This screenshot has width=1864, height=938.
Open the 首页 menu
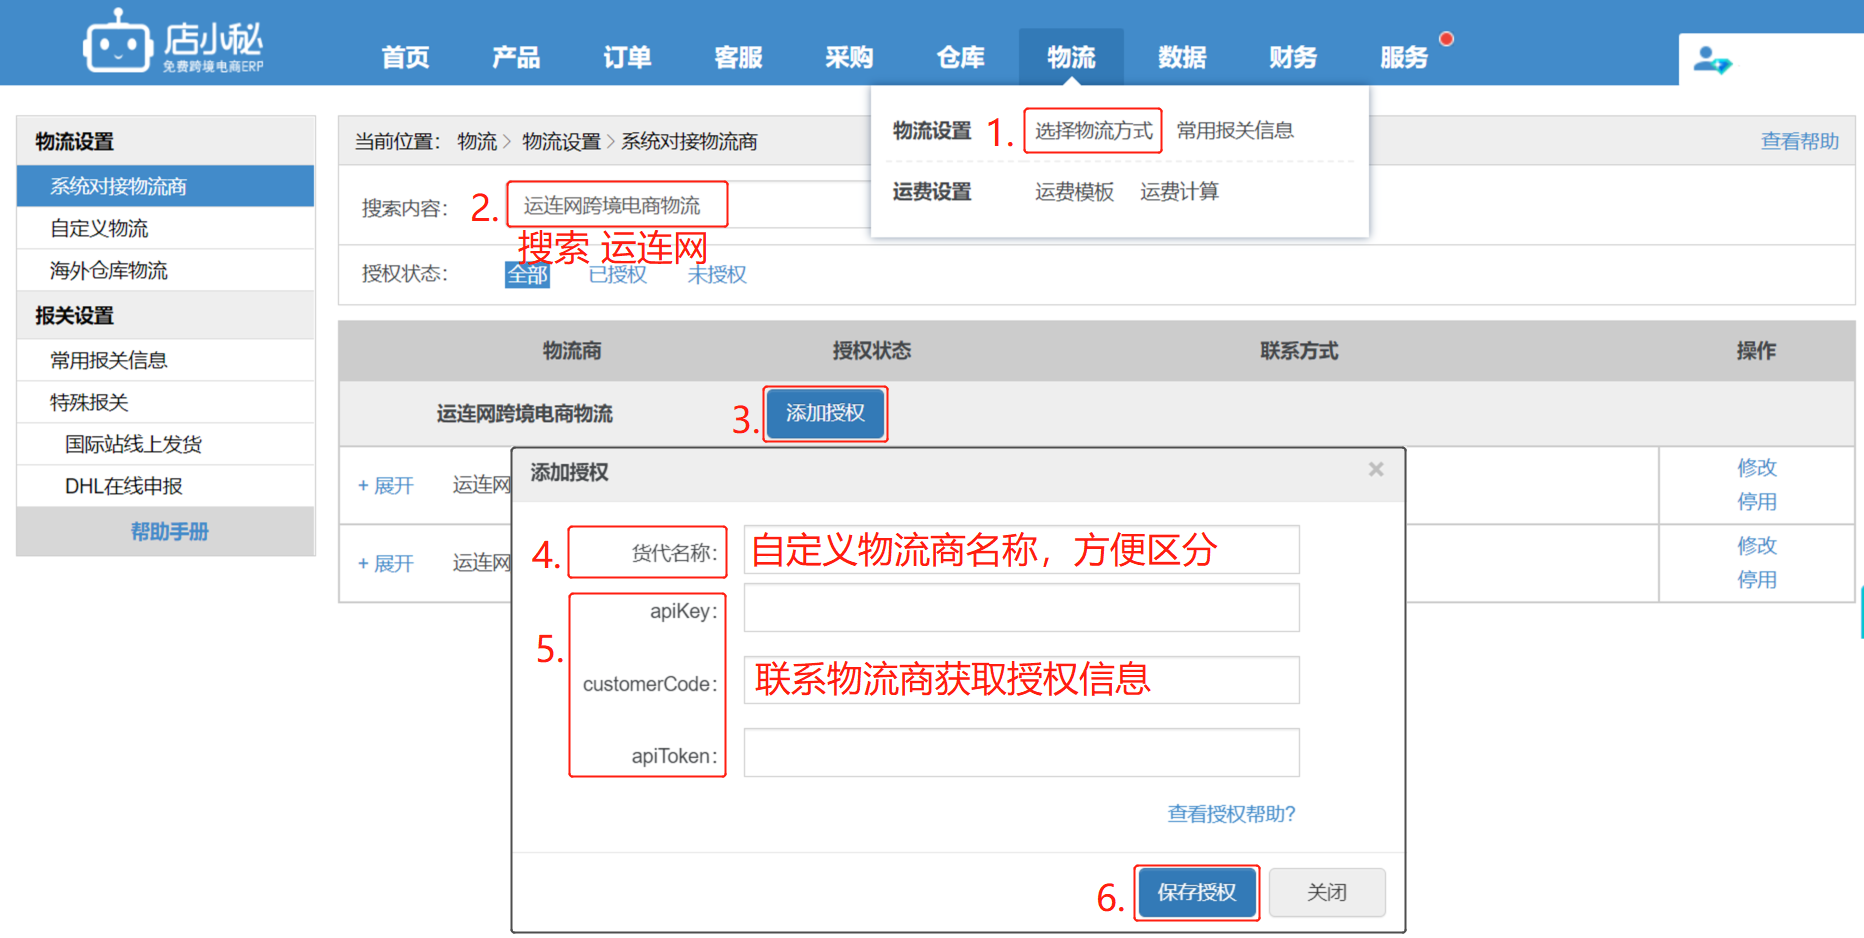405,57
